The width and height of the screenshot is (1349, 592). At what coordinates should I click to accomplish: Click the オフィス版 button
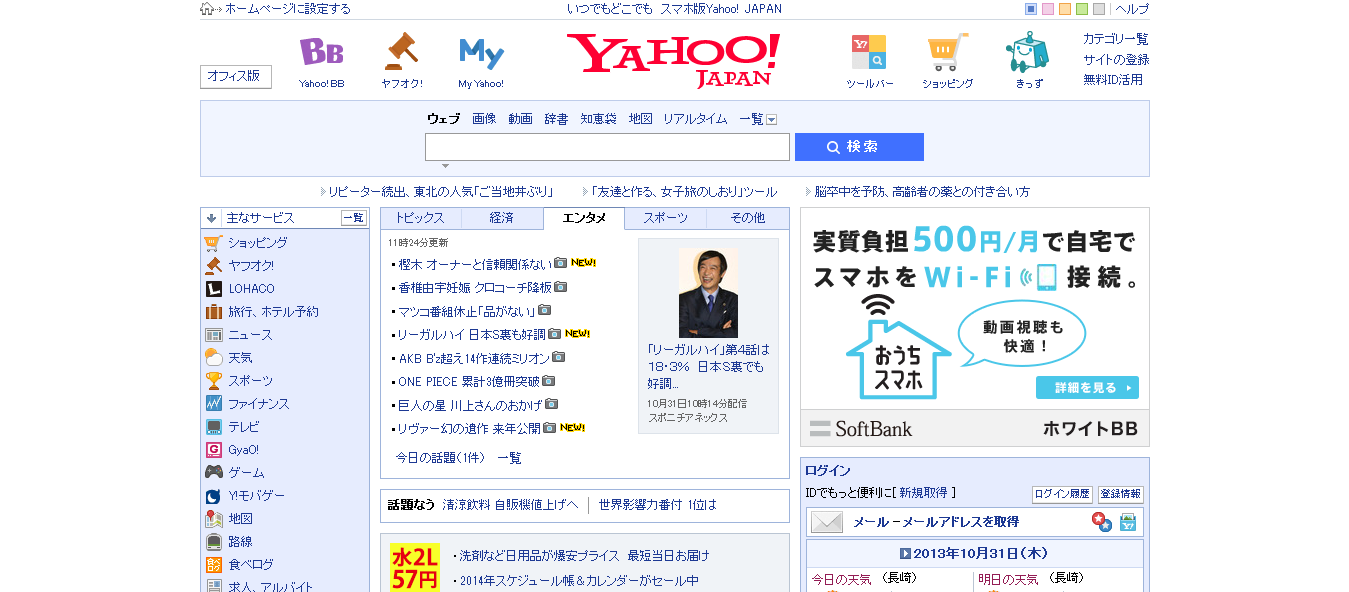[236, 76]
